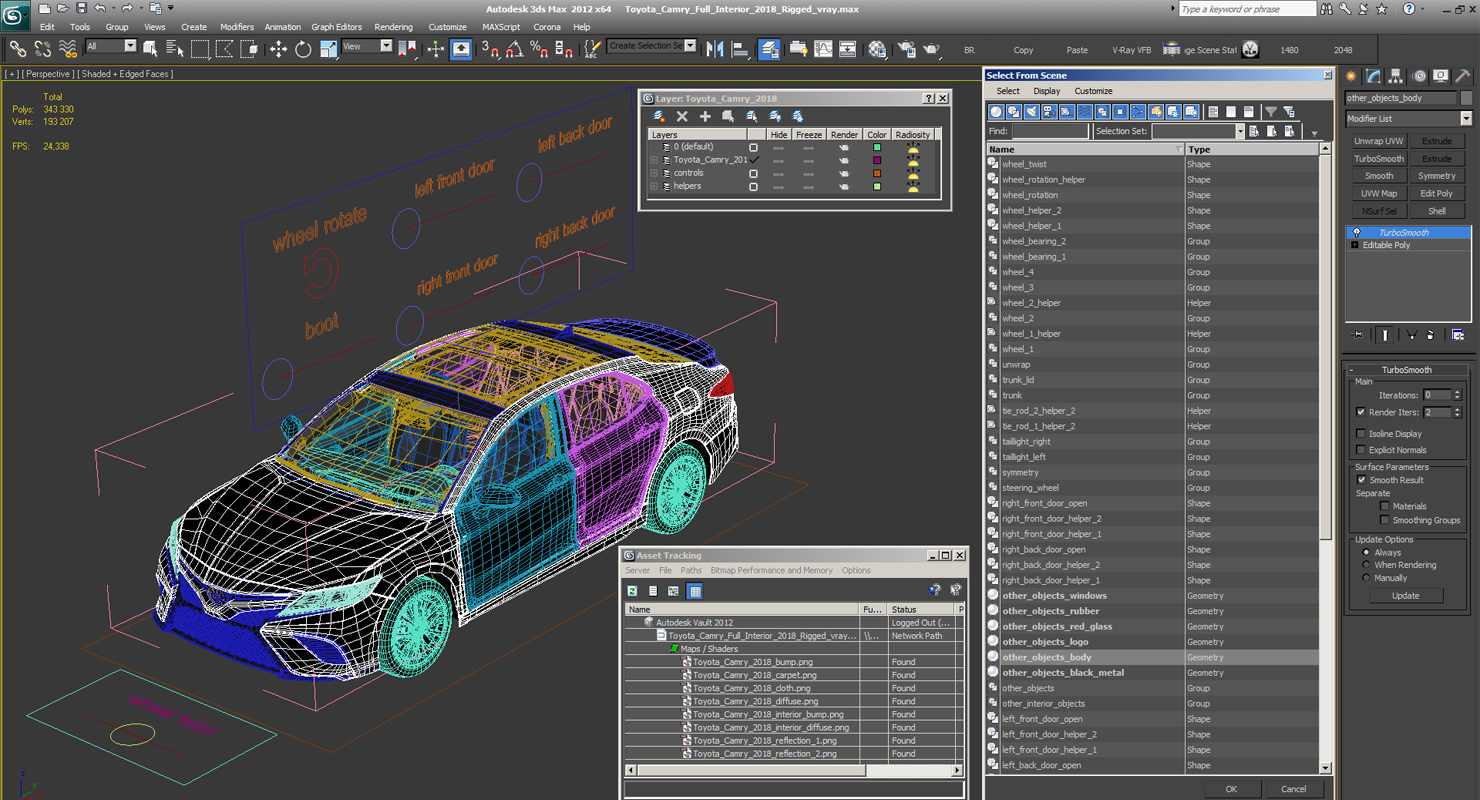
Task: Toggle Display Lights filter in Select From Scene
Action: click(x=1031, y=112)
